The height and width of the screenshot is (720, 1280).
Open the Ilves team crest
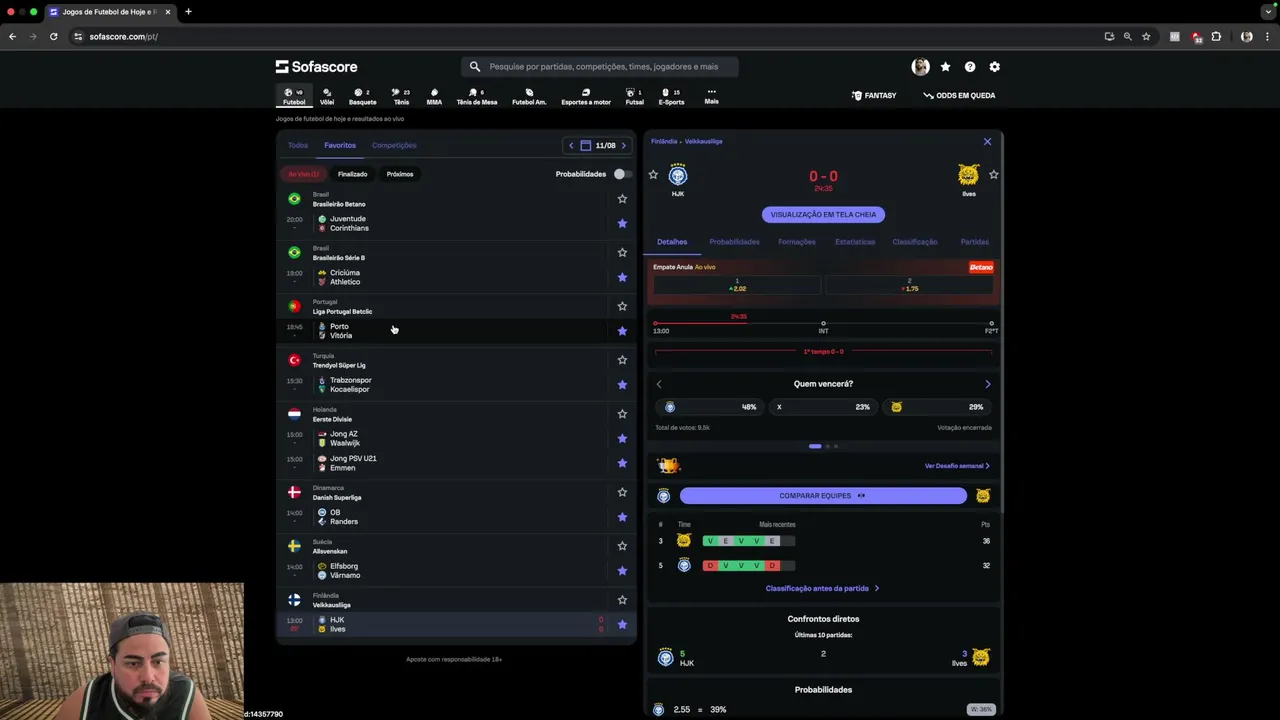coord(968,176)
